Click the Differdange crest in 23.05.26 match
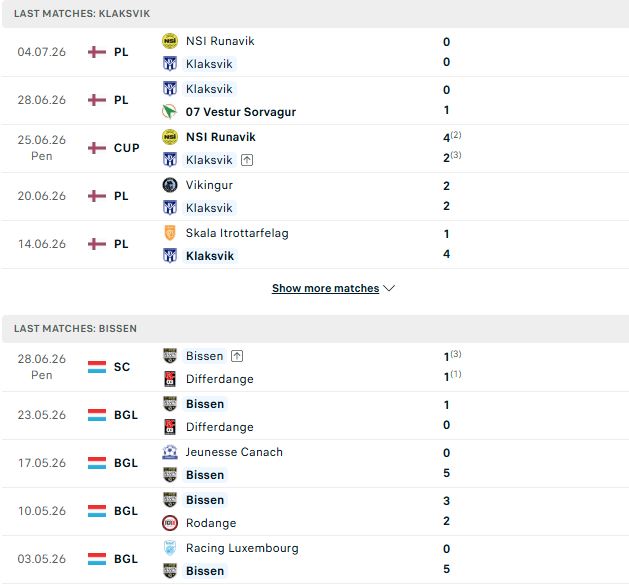The height and width of the screenshot is (585, 629). point(170,427)
